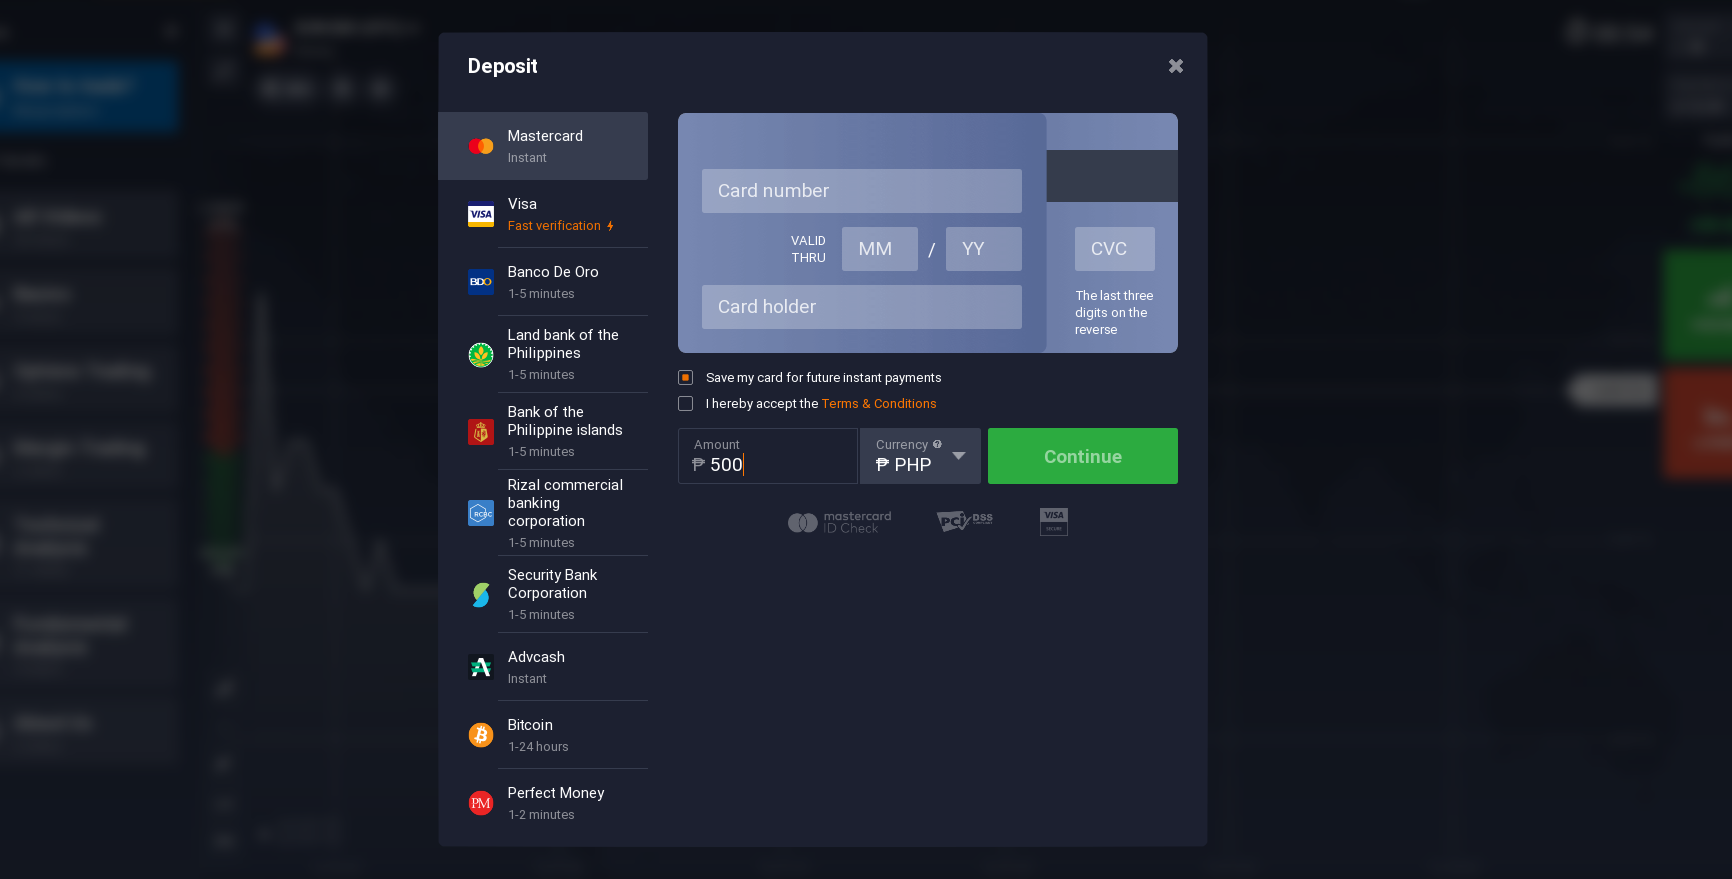1732x879 pixels.
Task: Choose the Mastercard Instant payment method
Action: coord(543,146)
